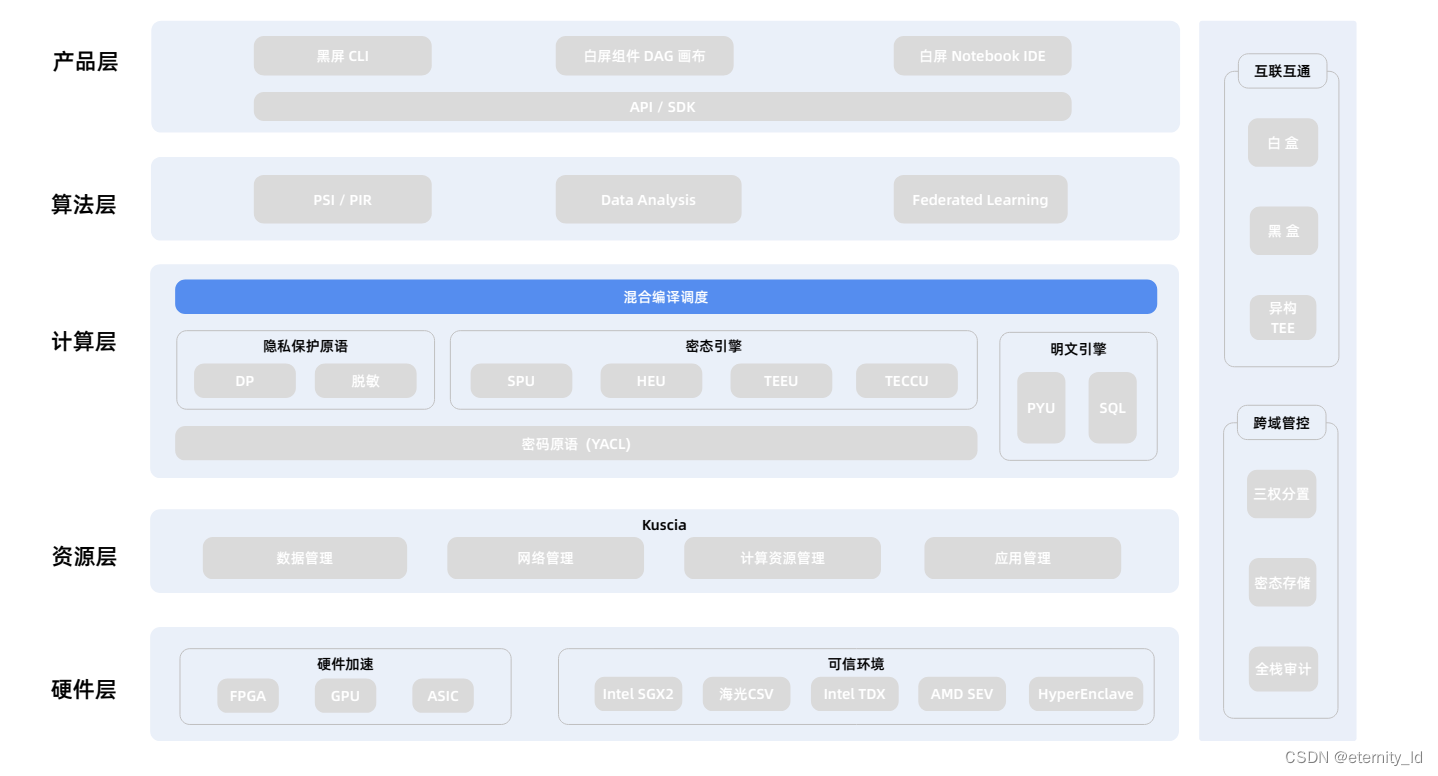Click the 三权分置 box
1438x776 pixels.
(x=1281, y=494)
